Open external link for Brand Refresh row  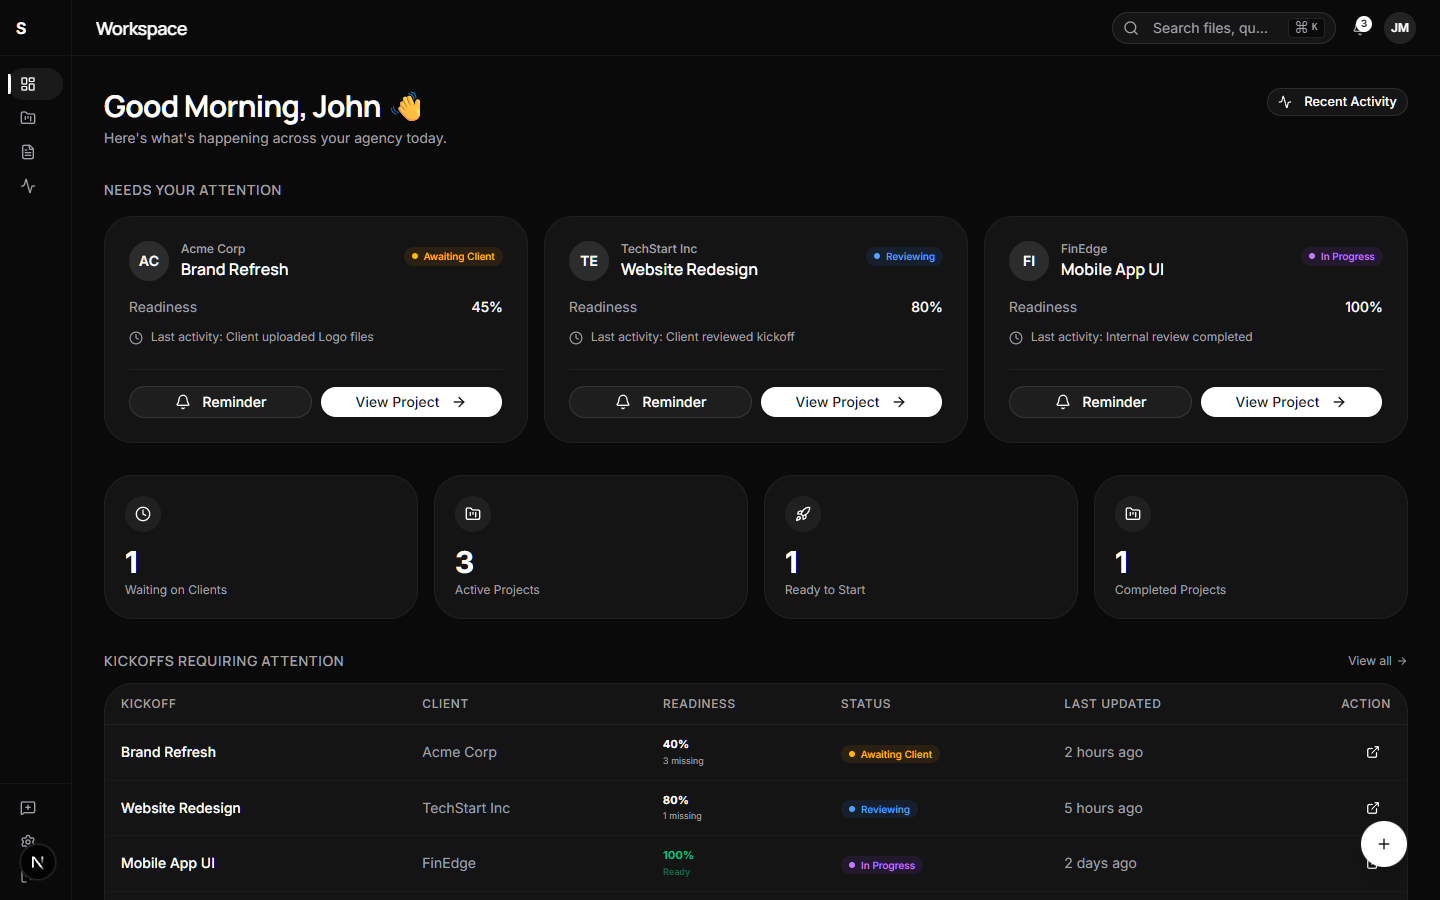[x=1373, y=752]
